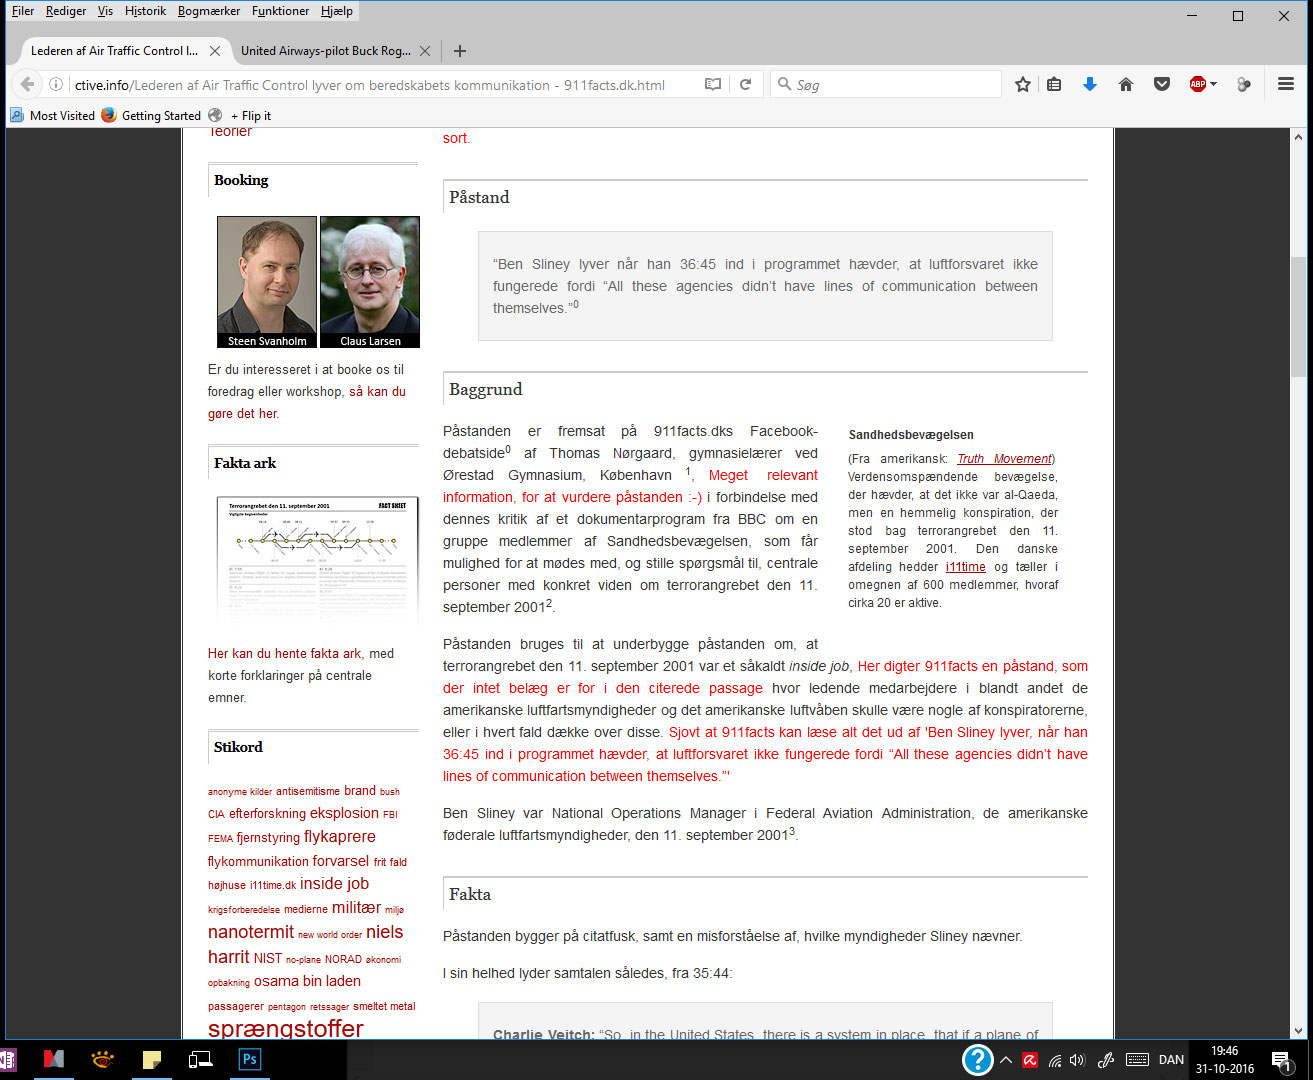The height and width of the screenshot is (1080, 1313).
Task: Open the taskbar eye-shaped app icon
Action: [x=102, y=1060]
